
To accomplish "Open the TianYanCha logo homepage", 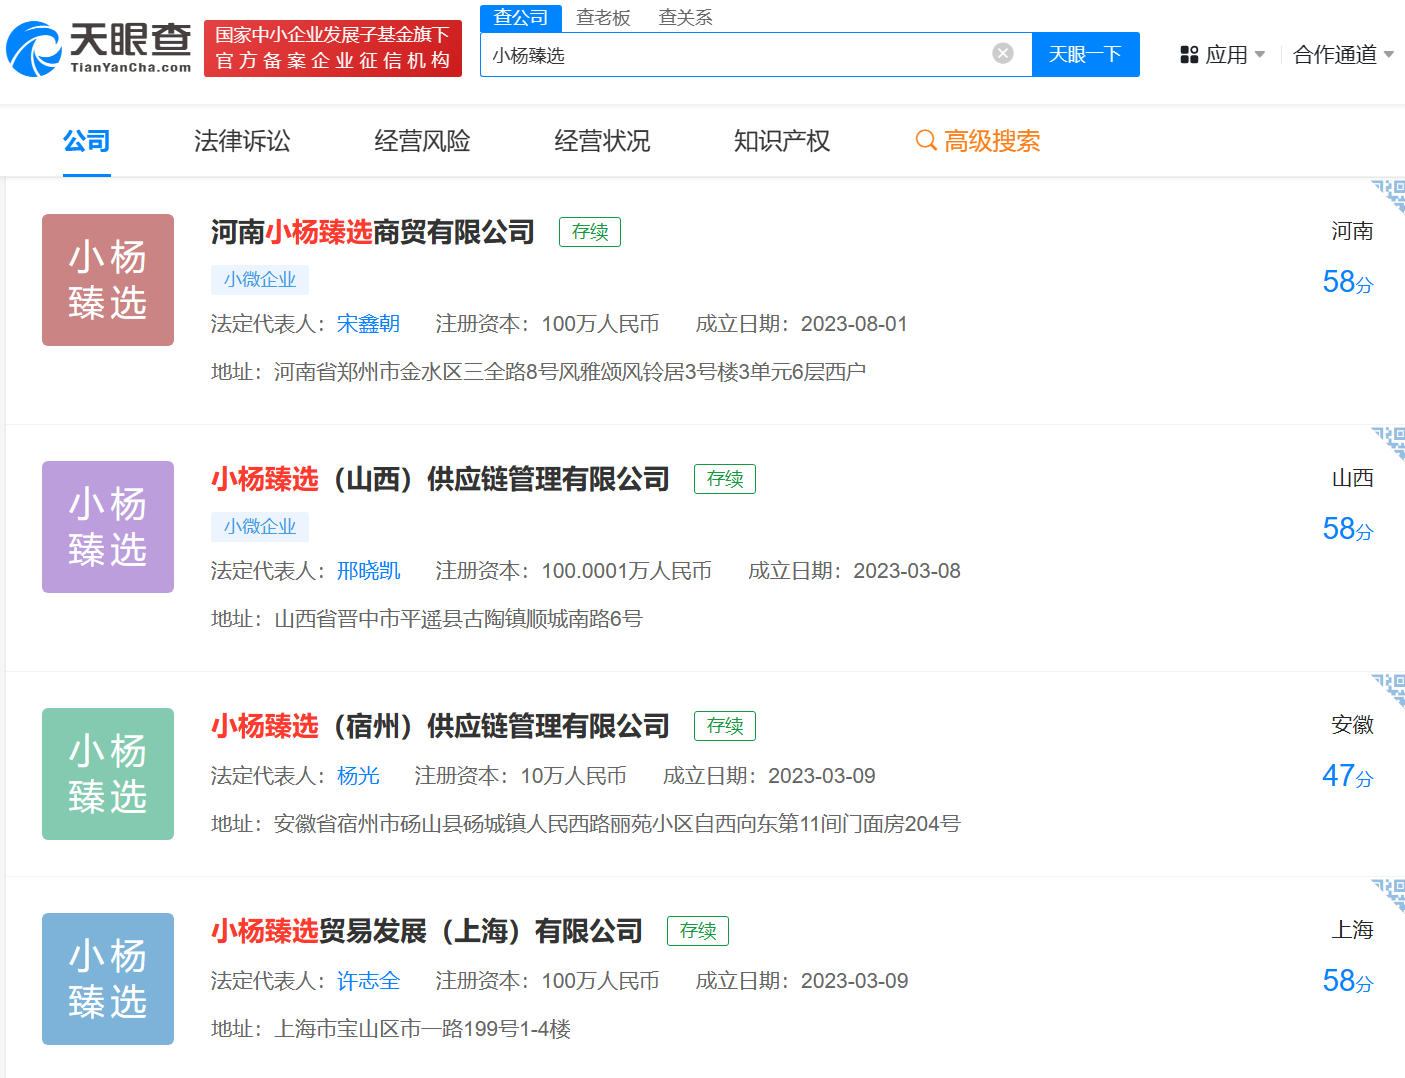I will pyautogui.click(x=99, y=49).
